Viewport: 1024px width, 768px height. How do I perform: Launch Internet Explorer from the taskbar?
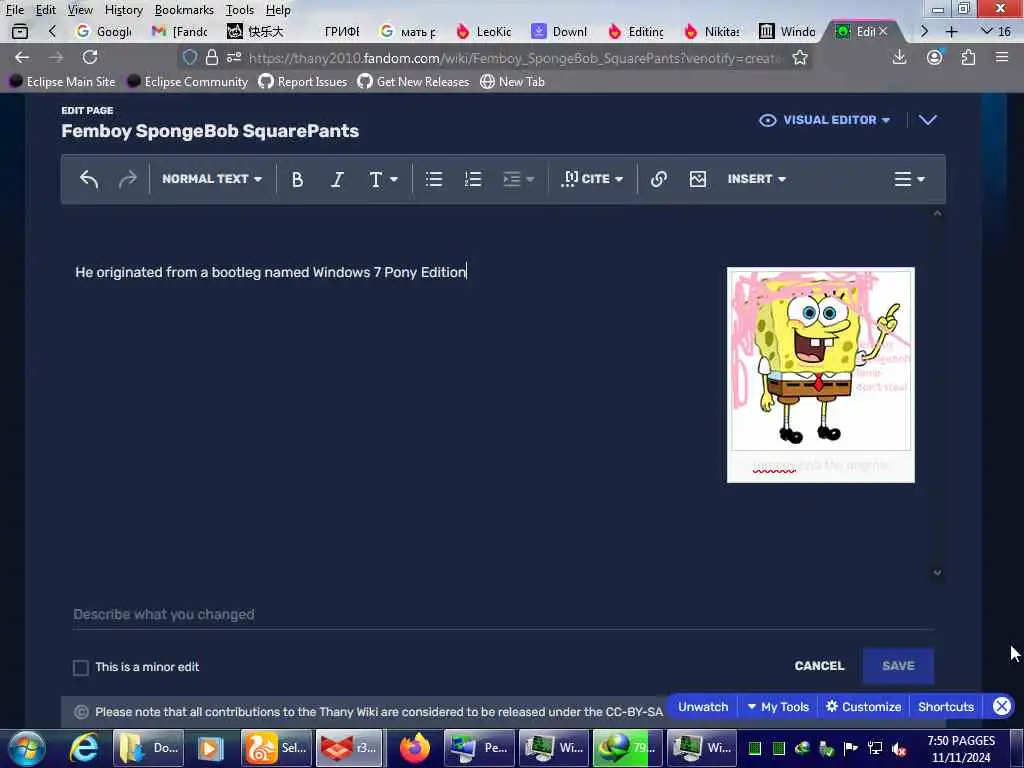click(84, 748)
